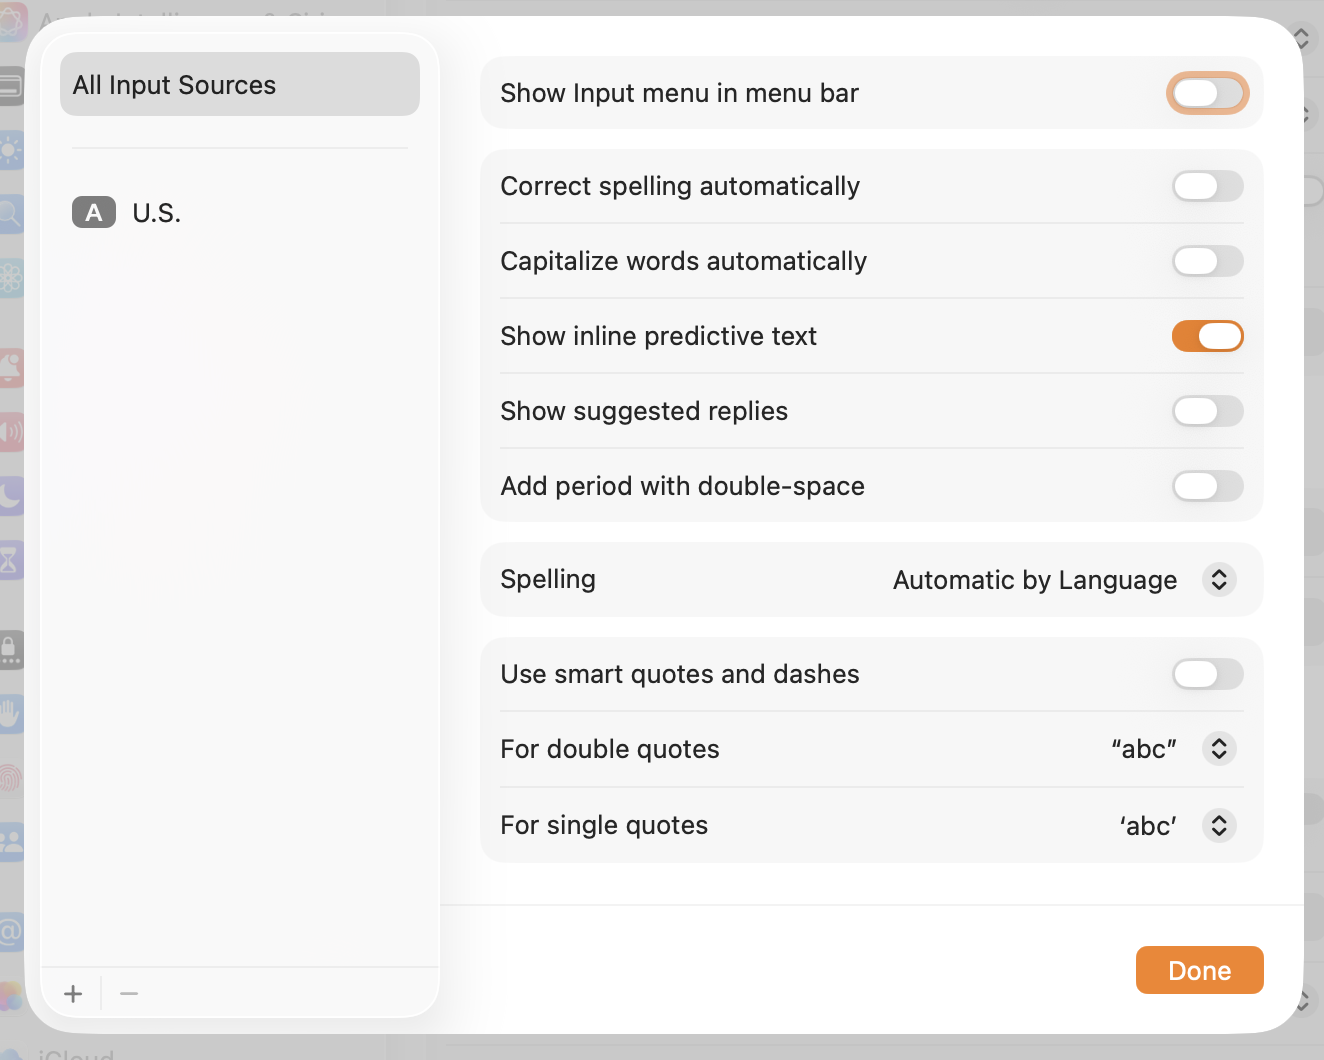Click the double quotes stepper chevron icon
1324x1060 pixels.
pyautogui.click(x=1219, y=749)
